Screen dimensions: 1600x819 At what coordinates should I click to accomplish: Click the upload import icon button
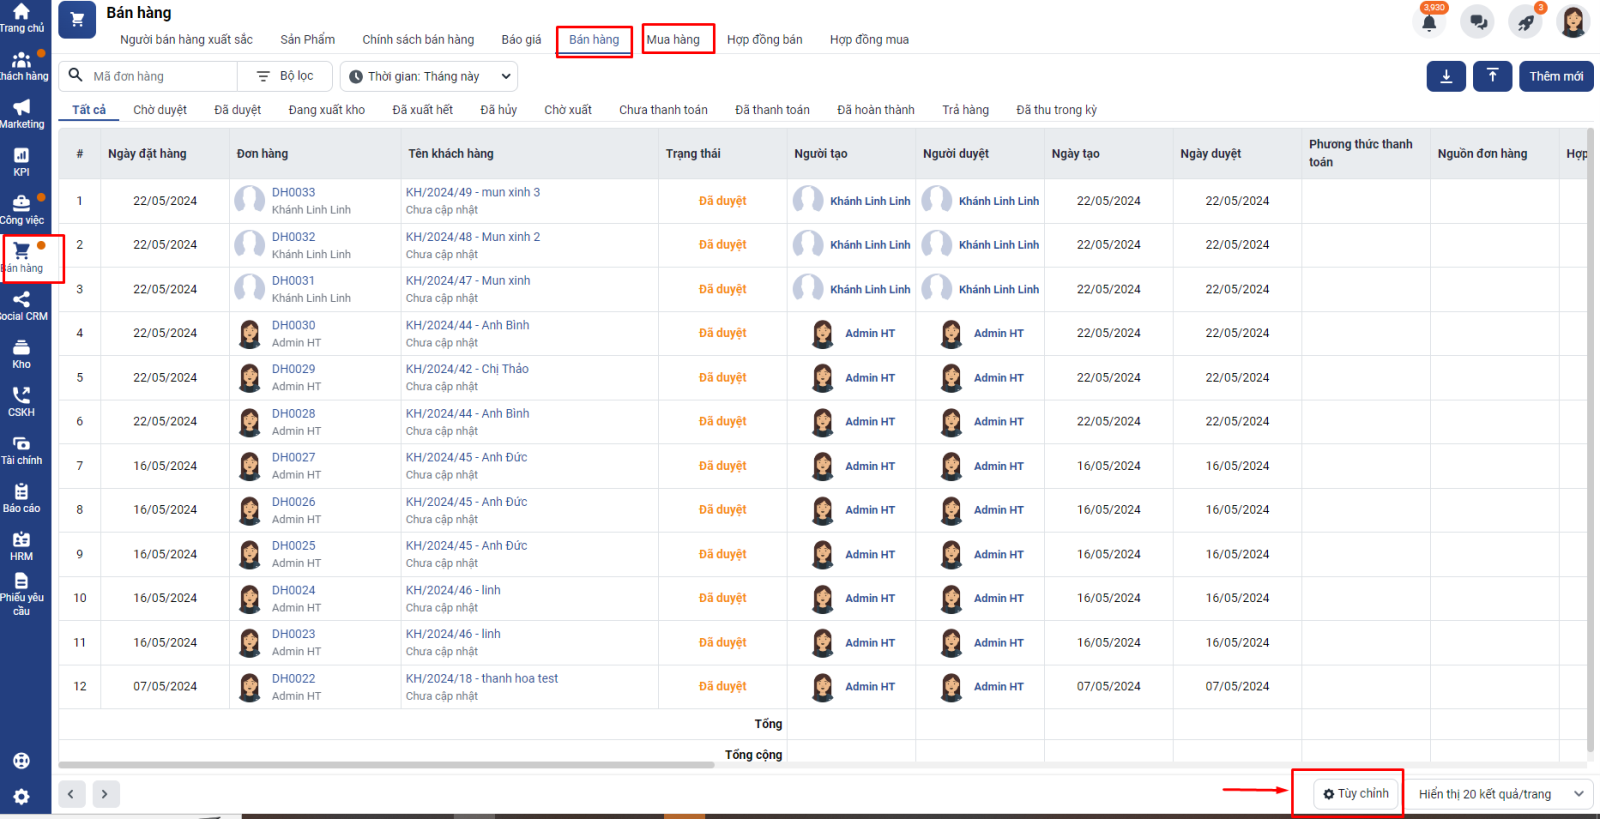pyautogui.click(x=1492, y=76)
